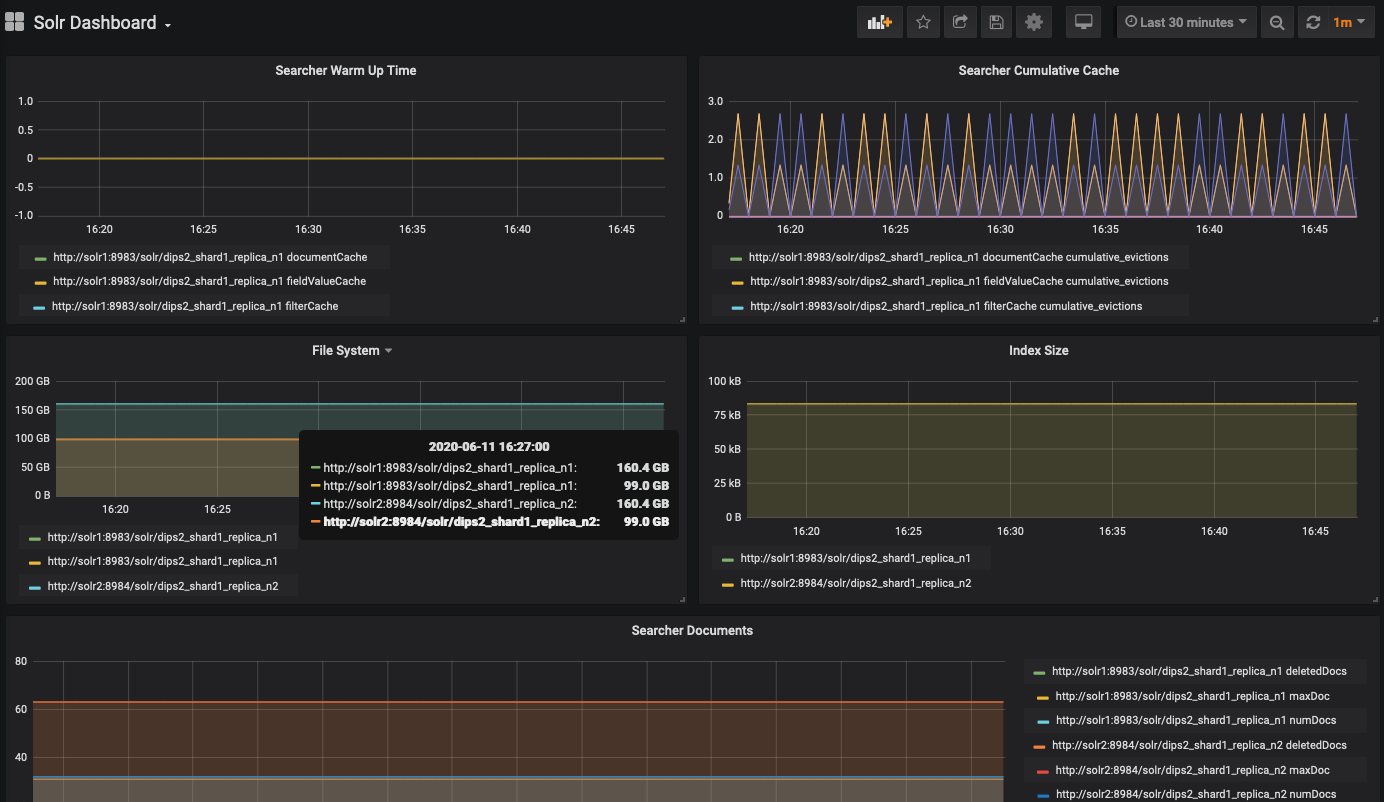Click the Add panel icon
This screenshot has height=802, width=1384.
coord(880,22)
